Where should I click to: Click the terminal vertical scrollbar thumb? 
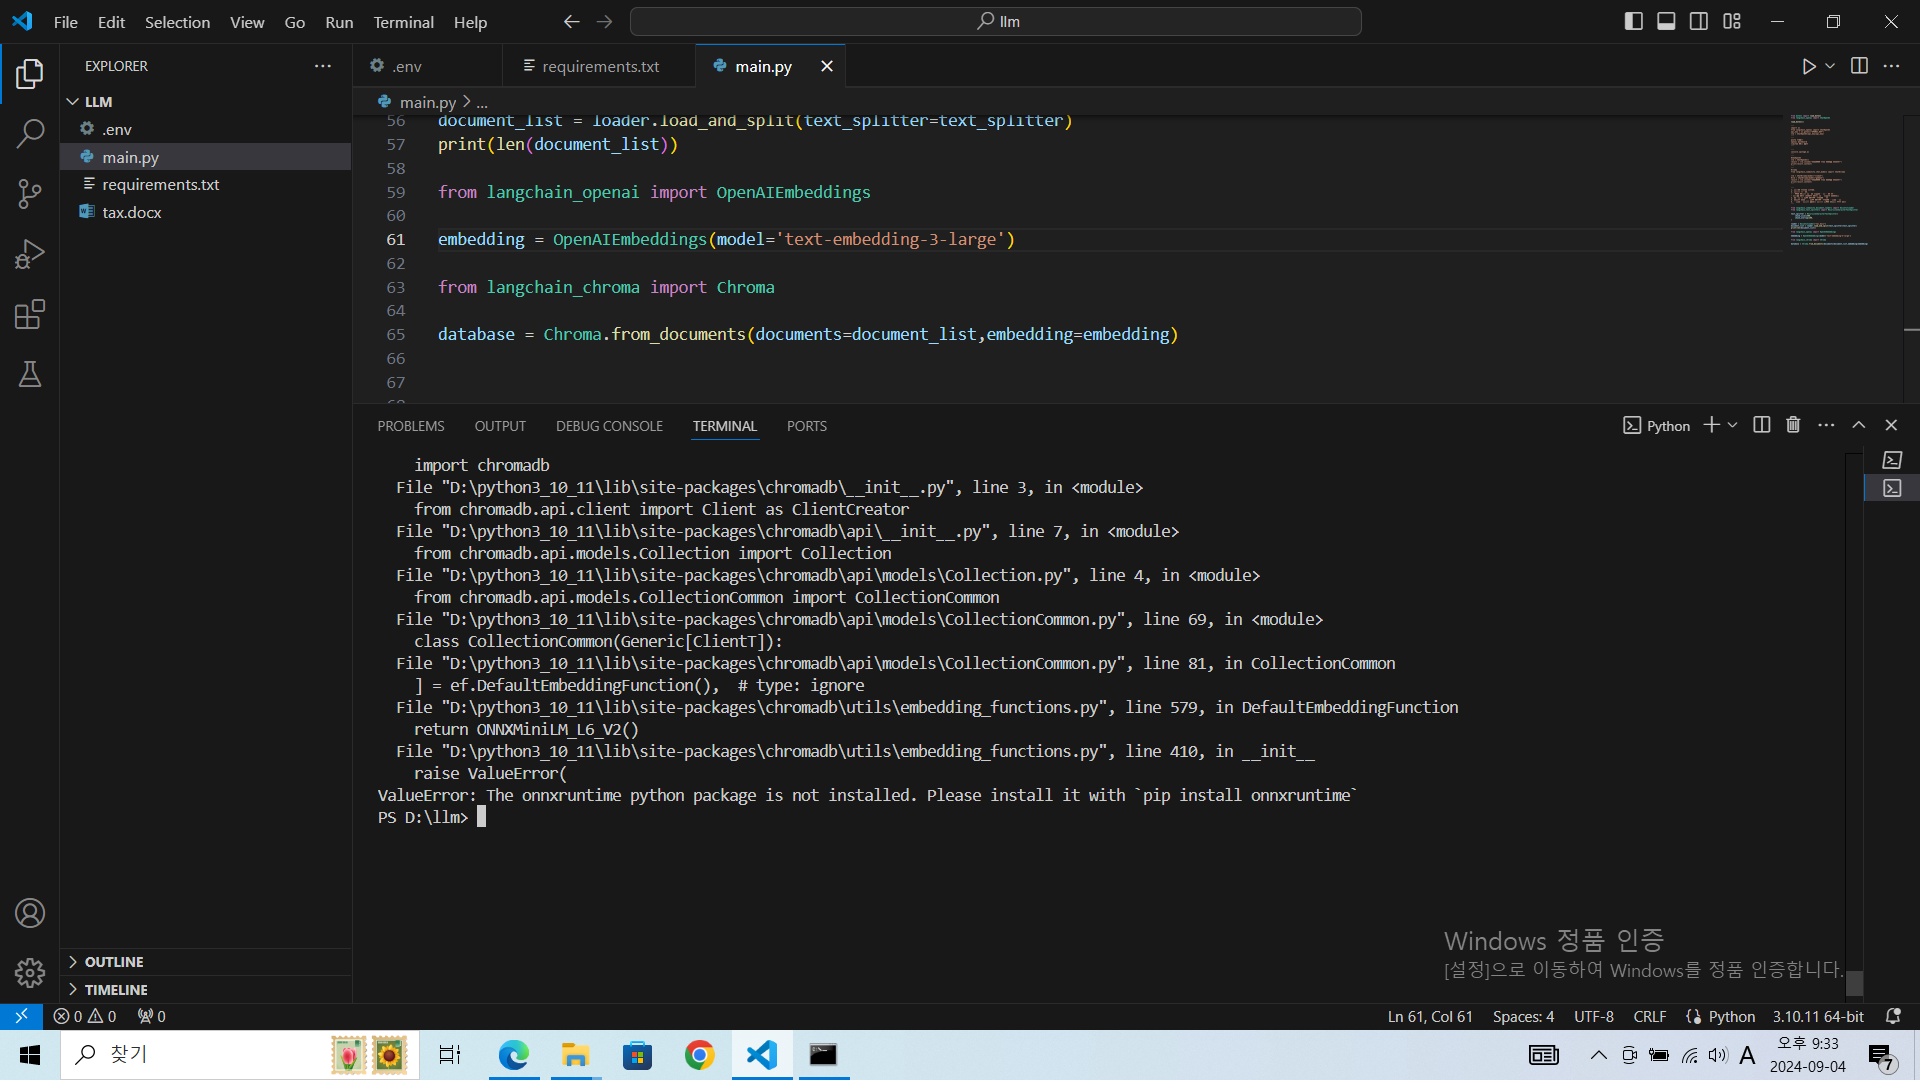point(1854,983)
